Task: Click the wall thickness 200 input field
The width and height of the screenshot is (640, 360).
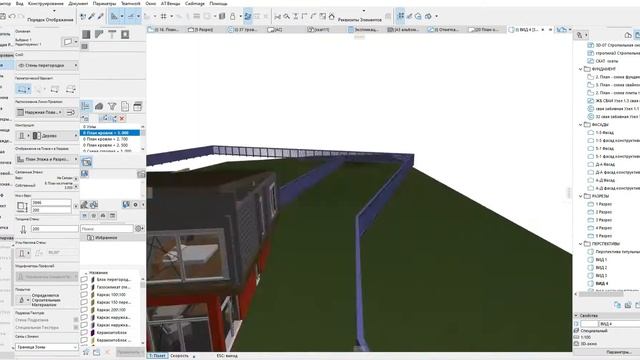Action: pos(54,229)
